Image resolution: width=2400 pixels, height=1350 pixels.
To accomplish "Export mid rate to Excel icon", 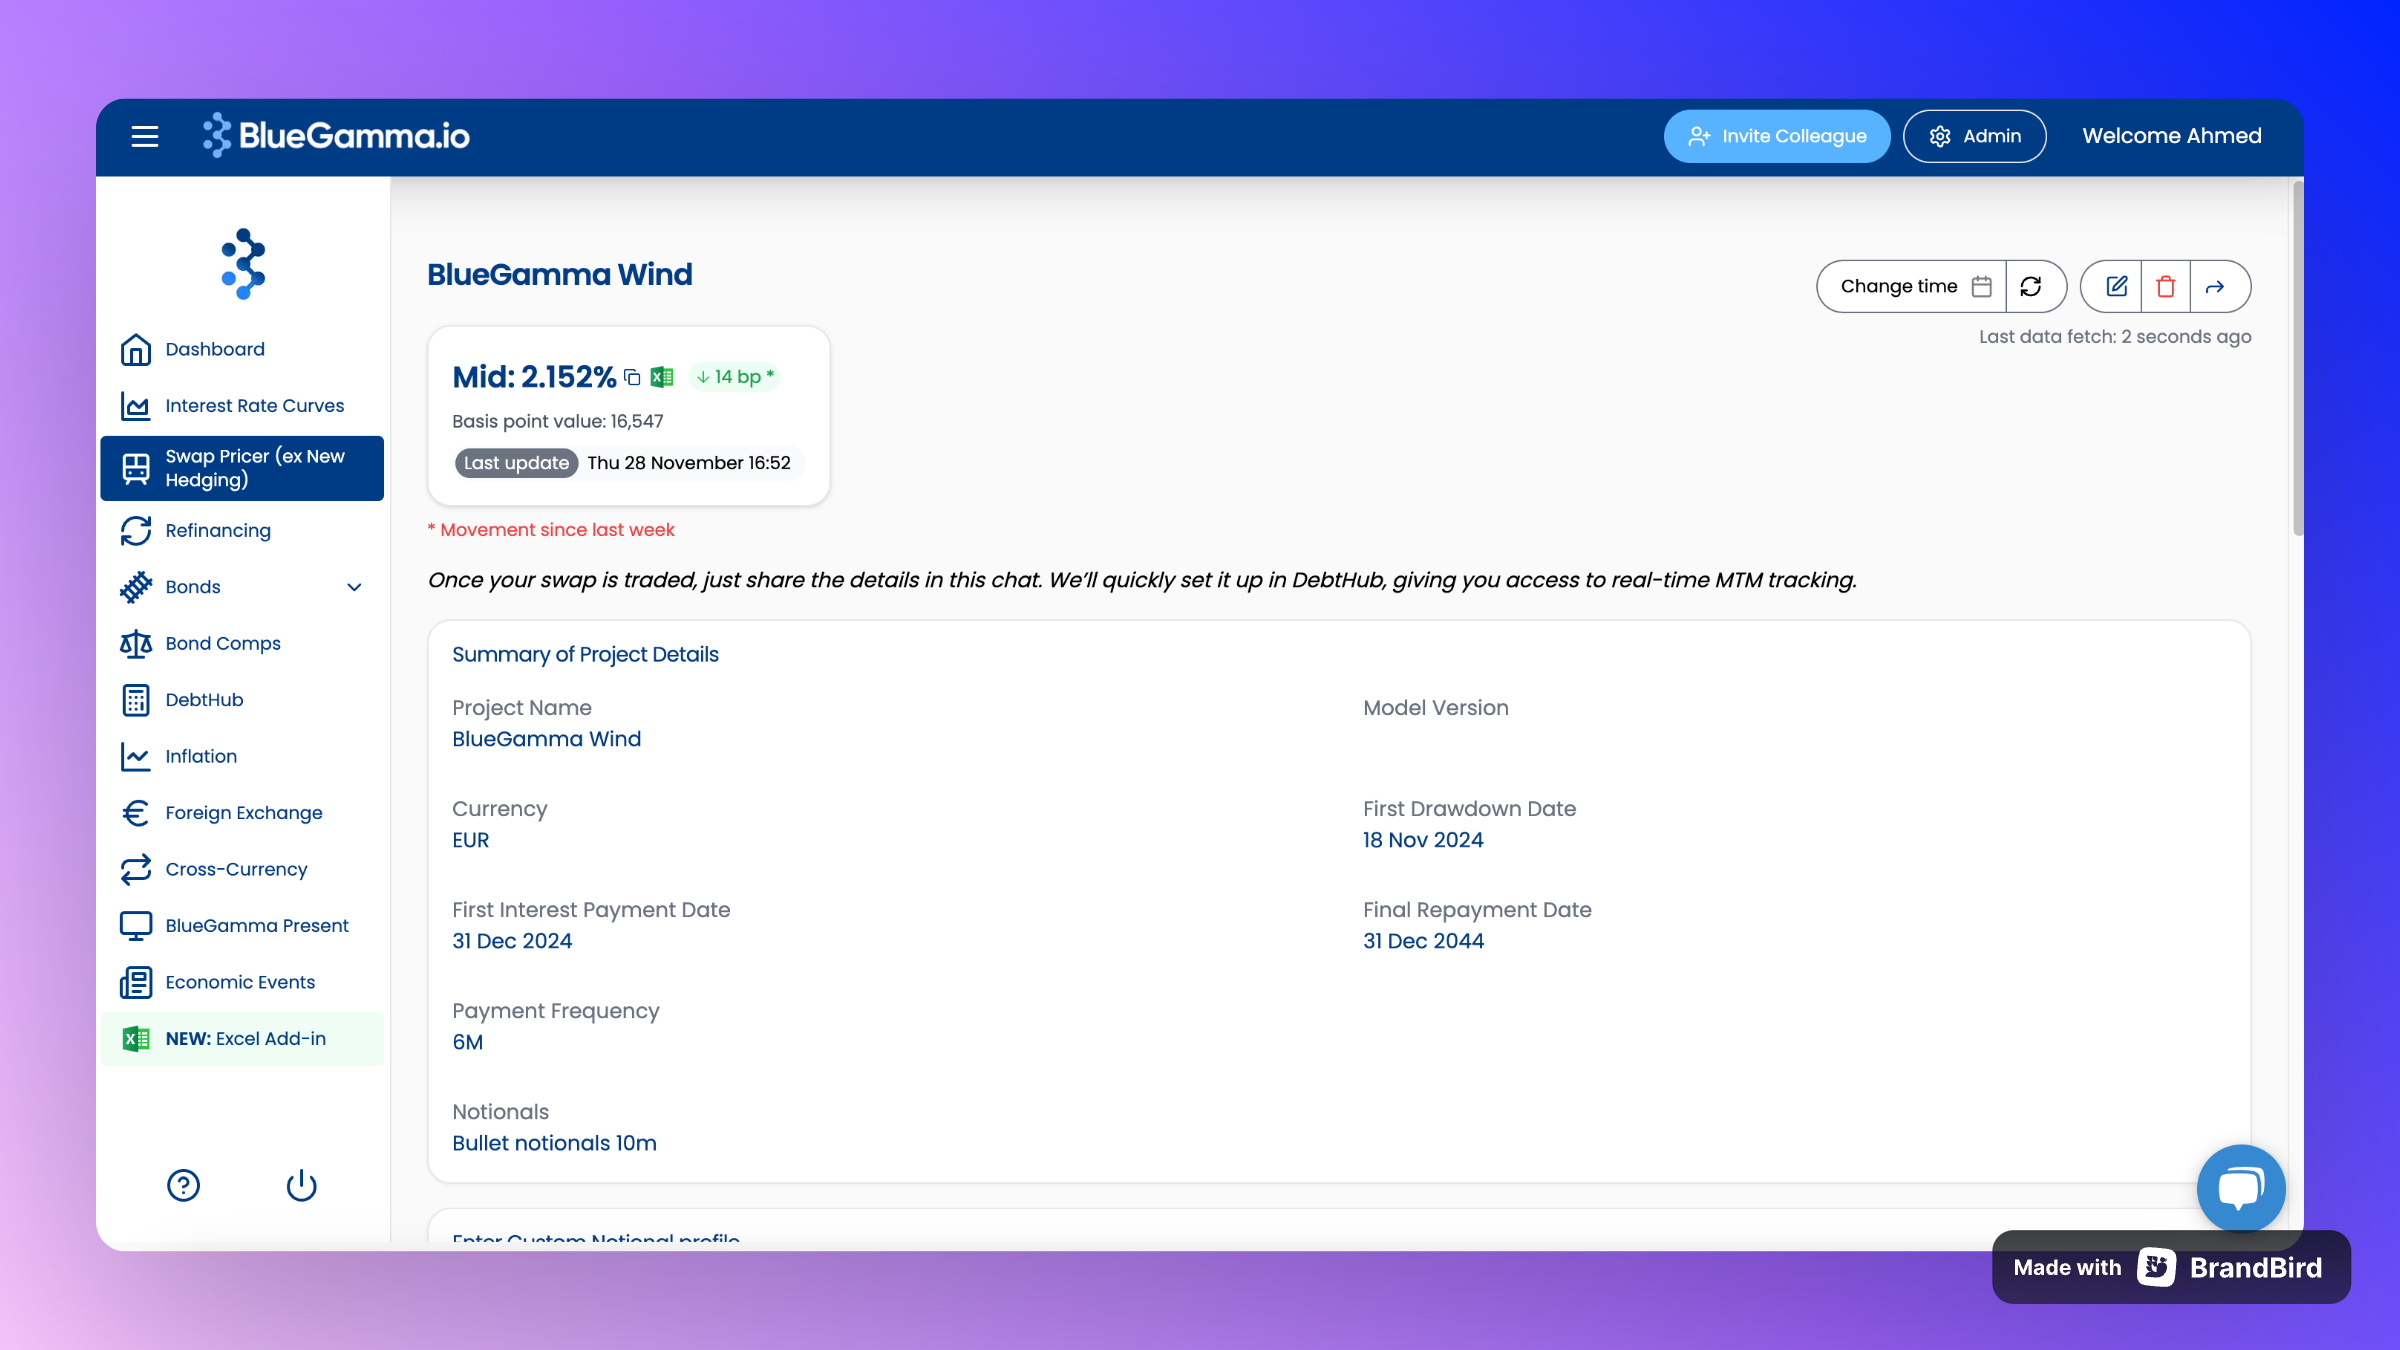I will click(x=662, y=377).
